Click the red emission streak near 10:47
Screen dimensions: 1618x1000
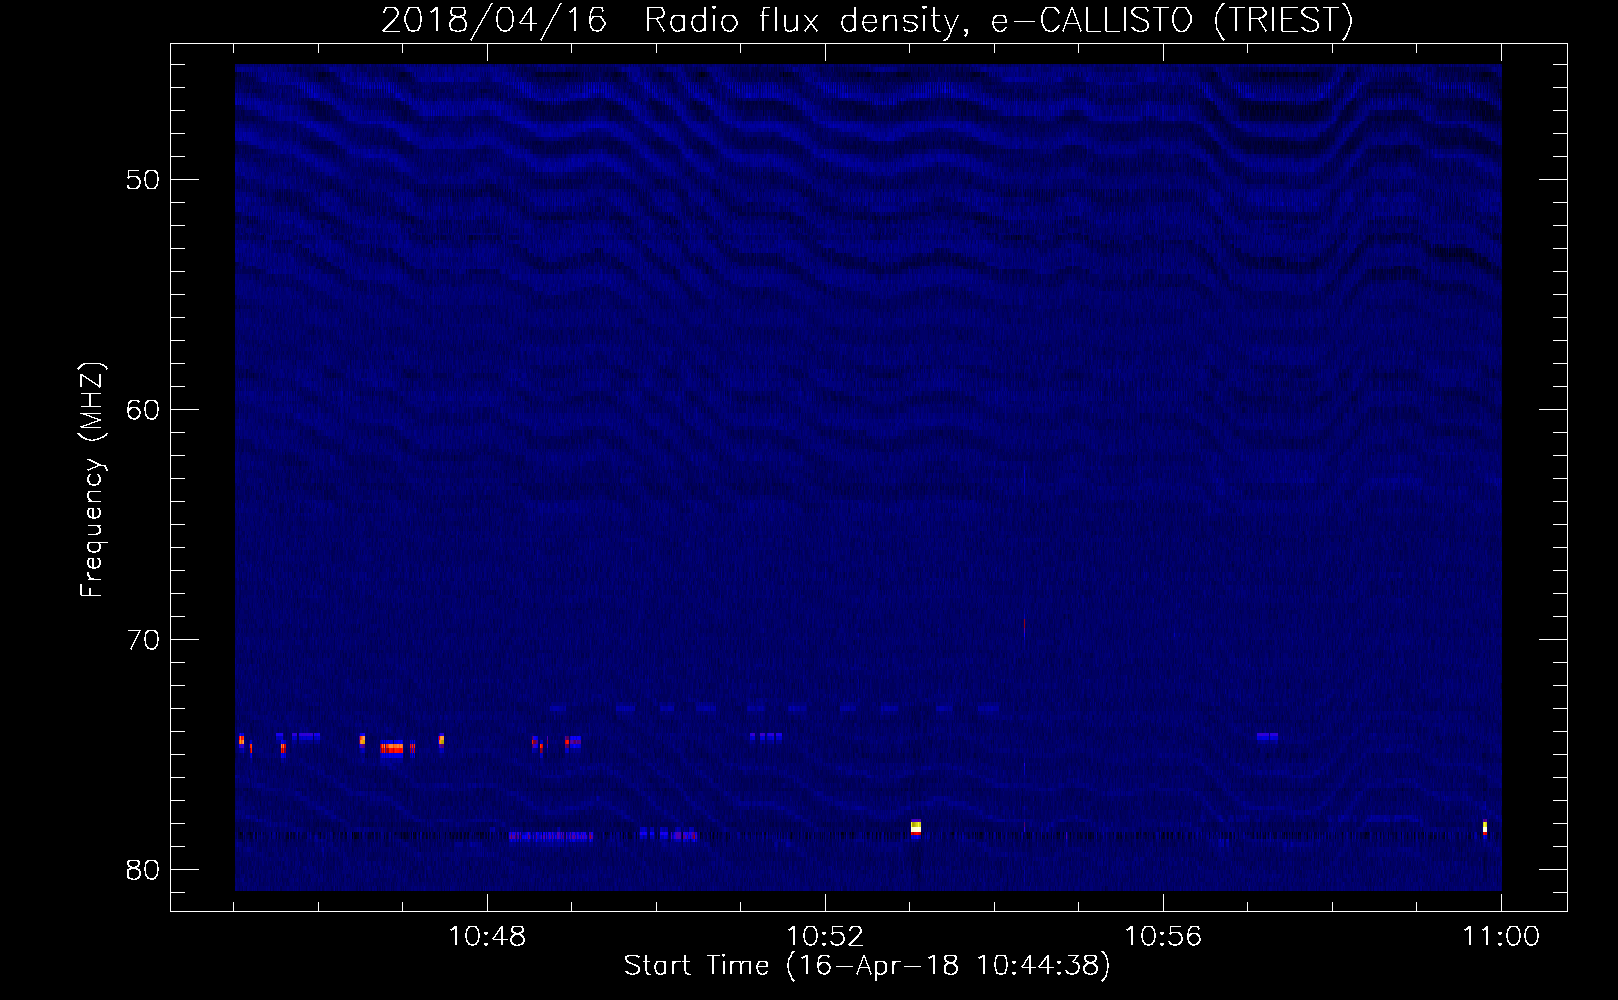pyautogui.click(x=391, y=748)
